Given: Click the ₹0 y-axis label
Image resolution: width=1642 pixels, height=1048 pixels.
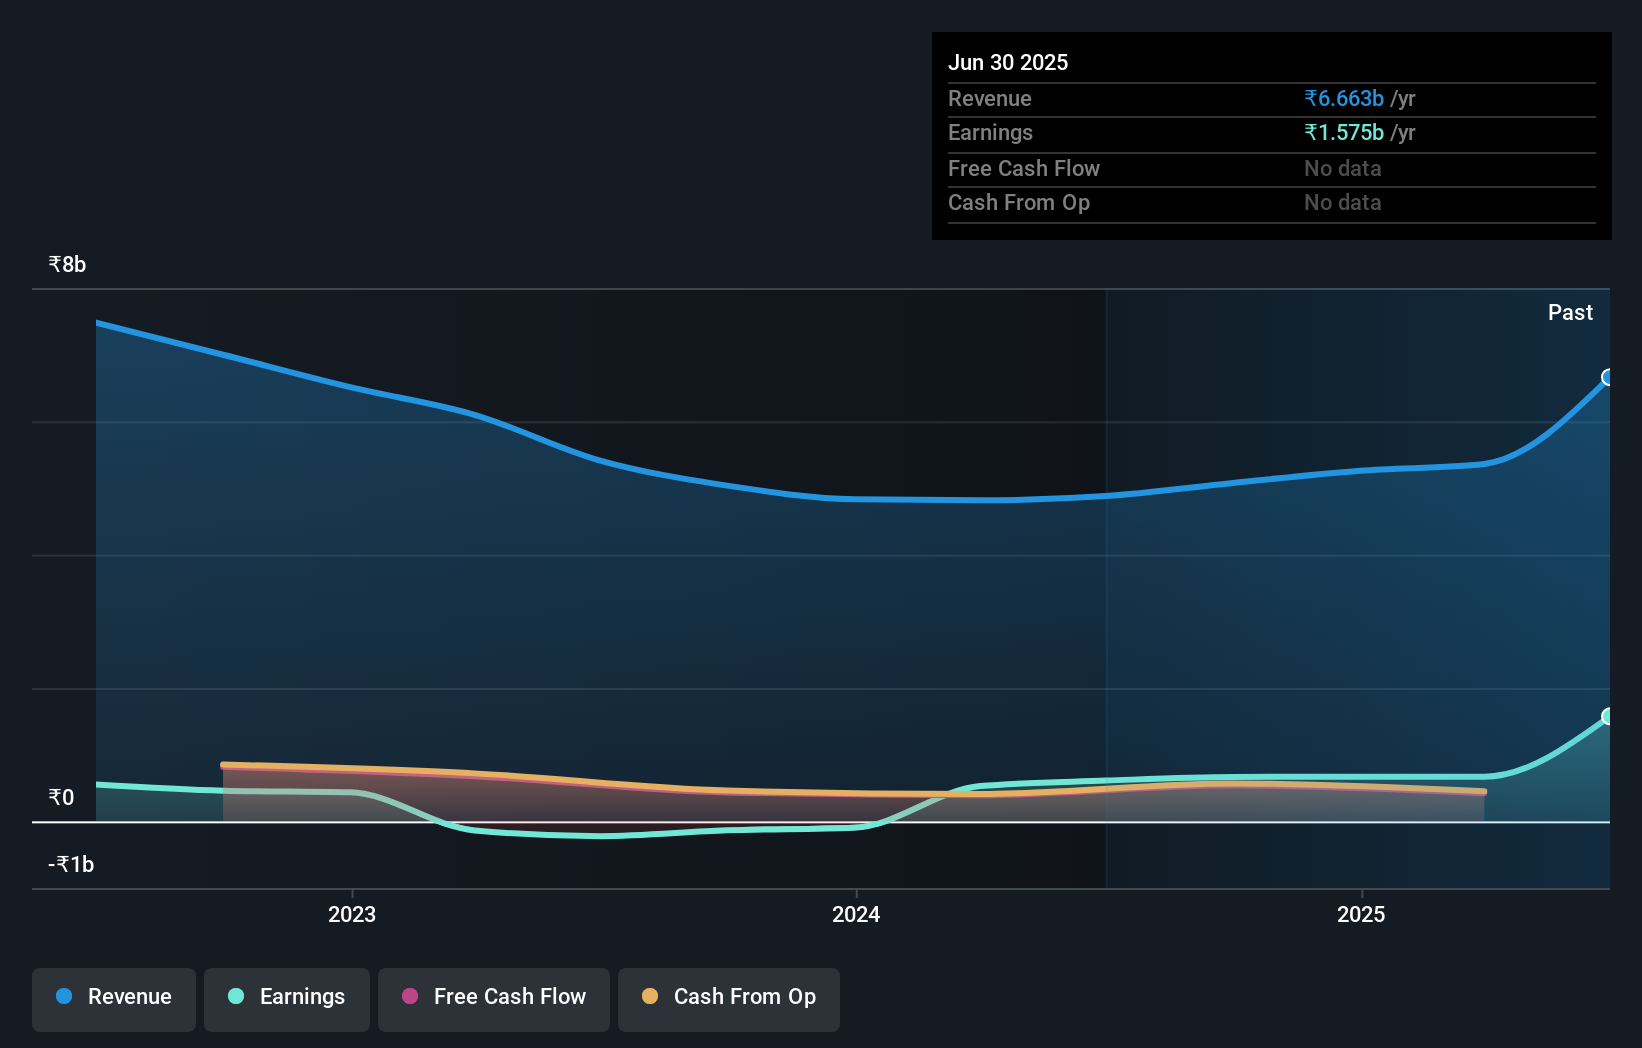Looking at the screenshot, I should [x=61, y=797].
